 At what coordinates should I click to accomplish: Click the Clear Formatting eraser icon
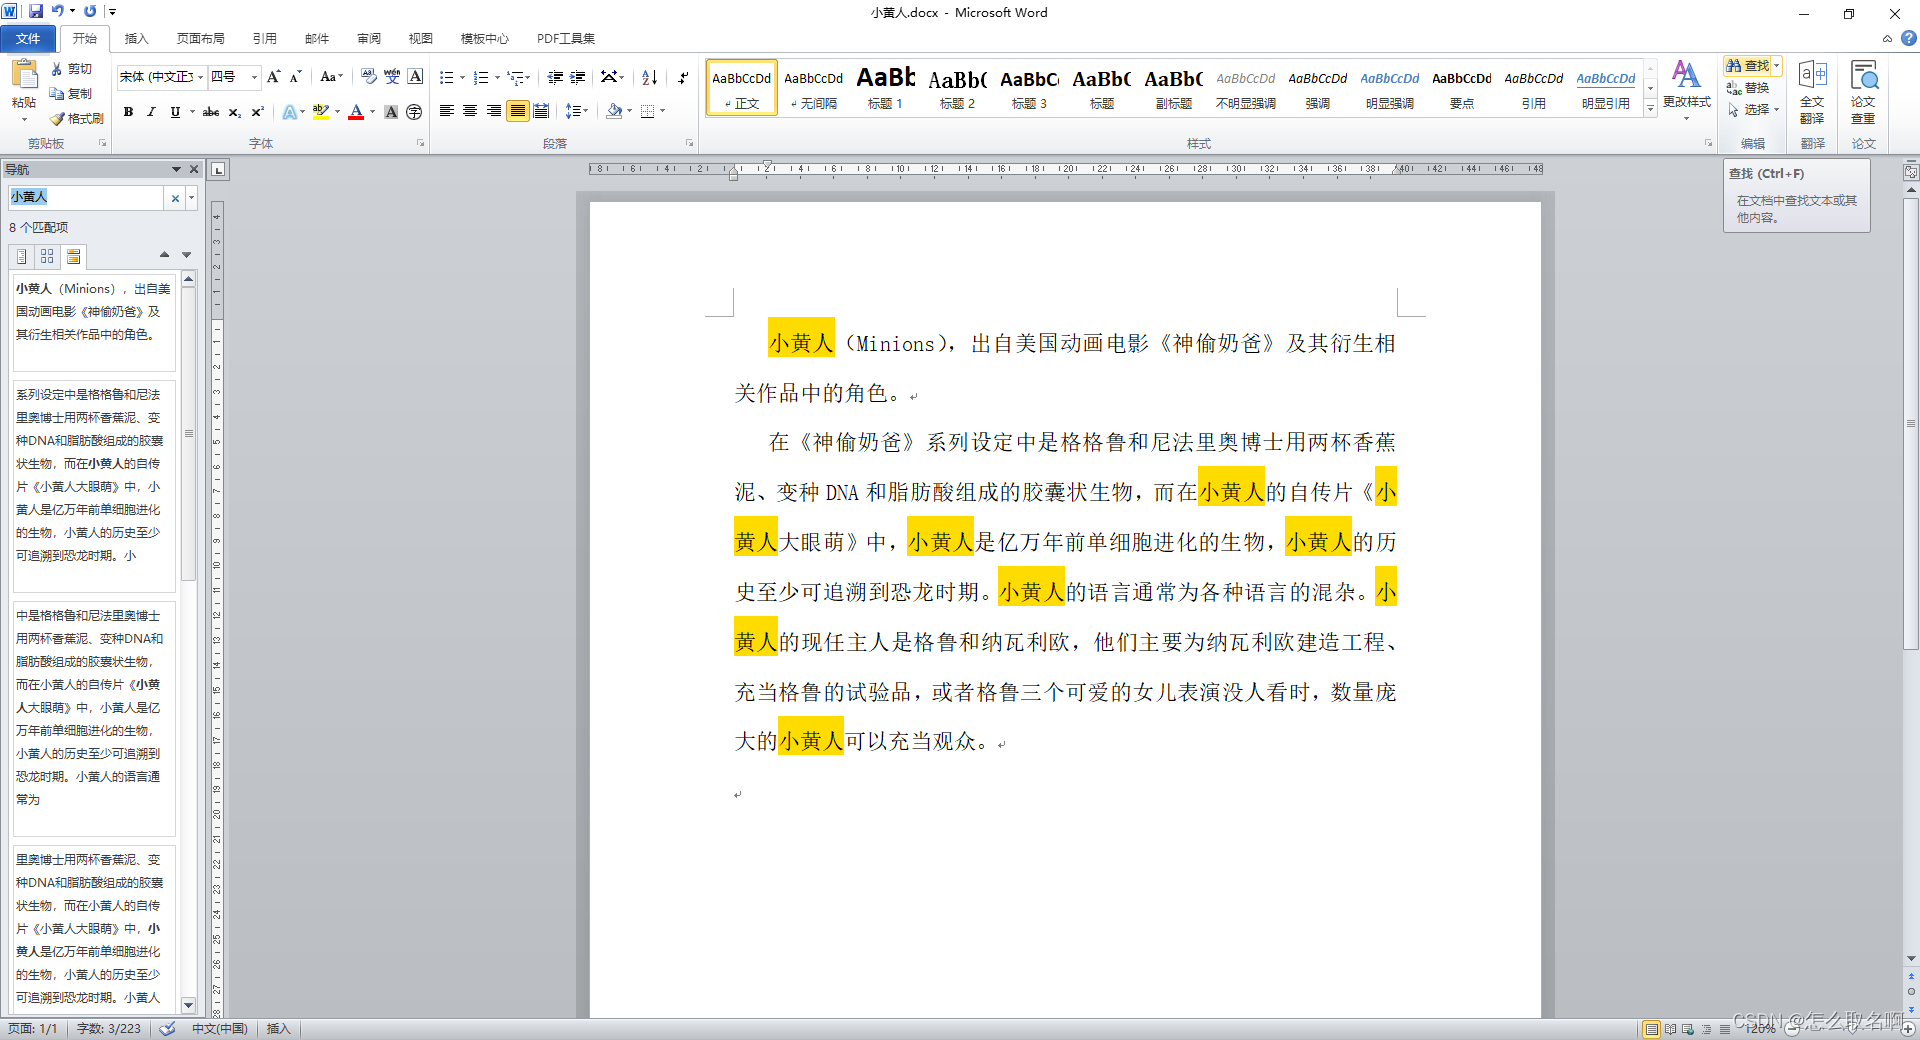[369, 77]
